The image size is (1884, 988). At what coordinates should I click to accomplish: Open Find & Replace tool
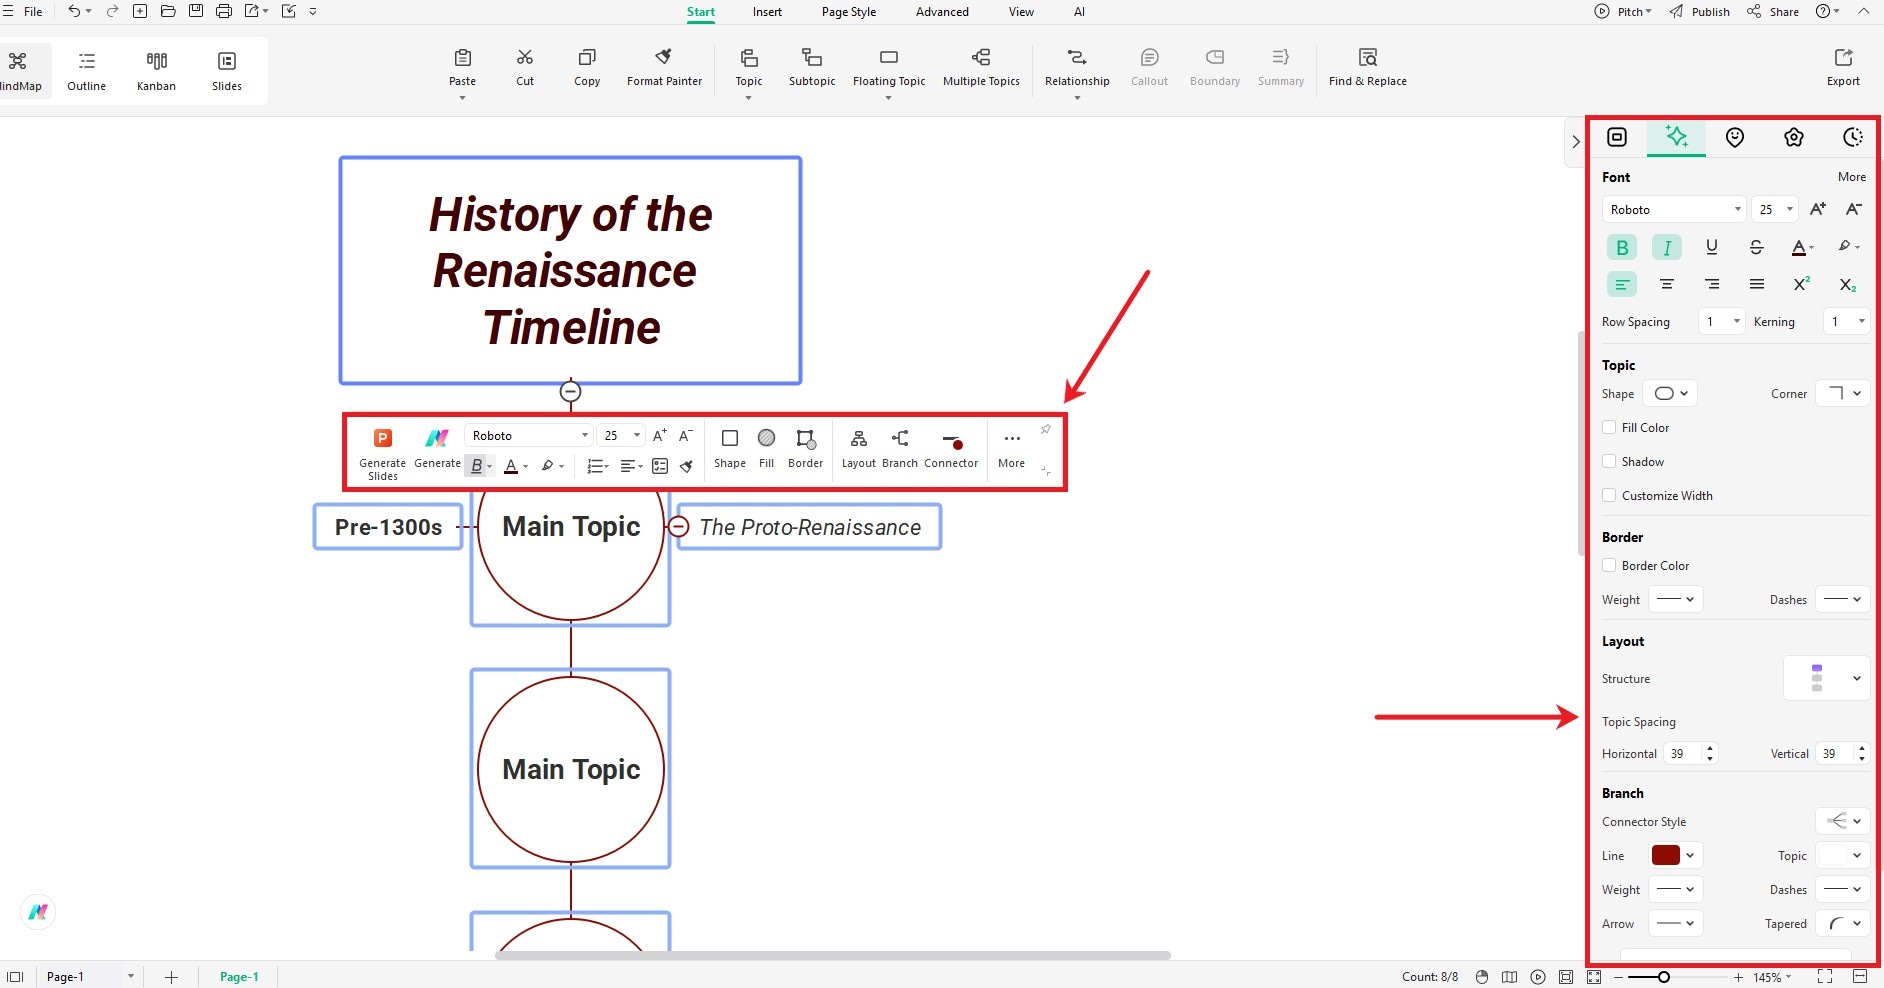pyautogui.click(x=1367, y=67)
